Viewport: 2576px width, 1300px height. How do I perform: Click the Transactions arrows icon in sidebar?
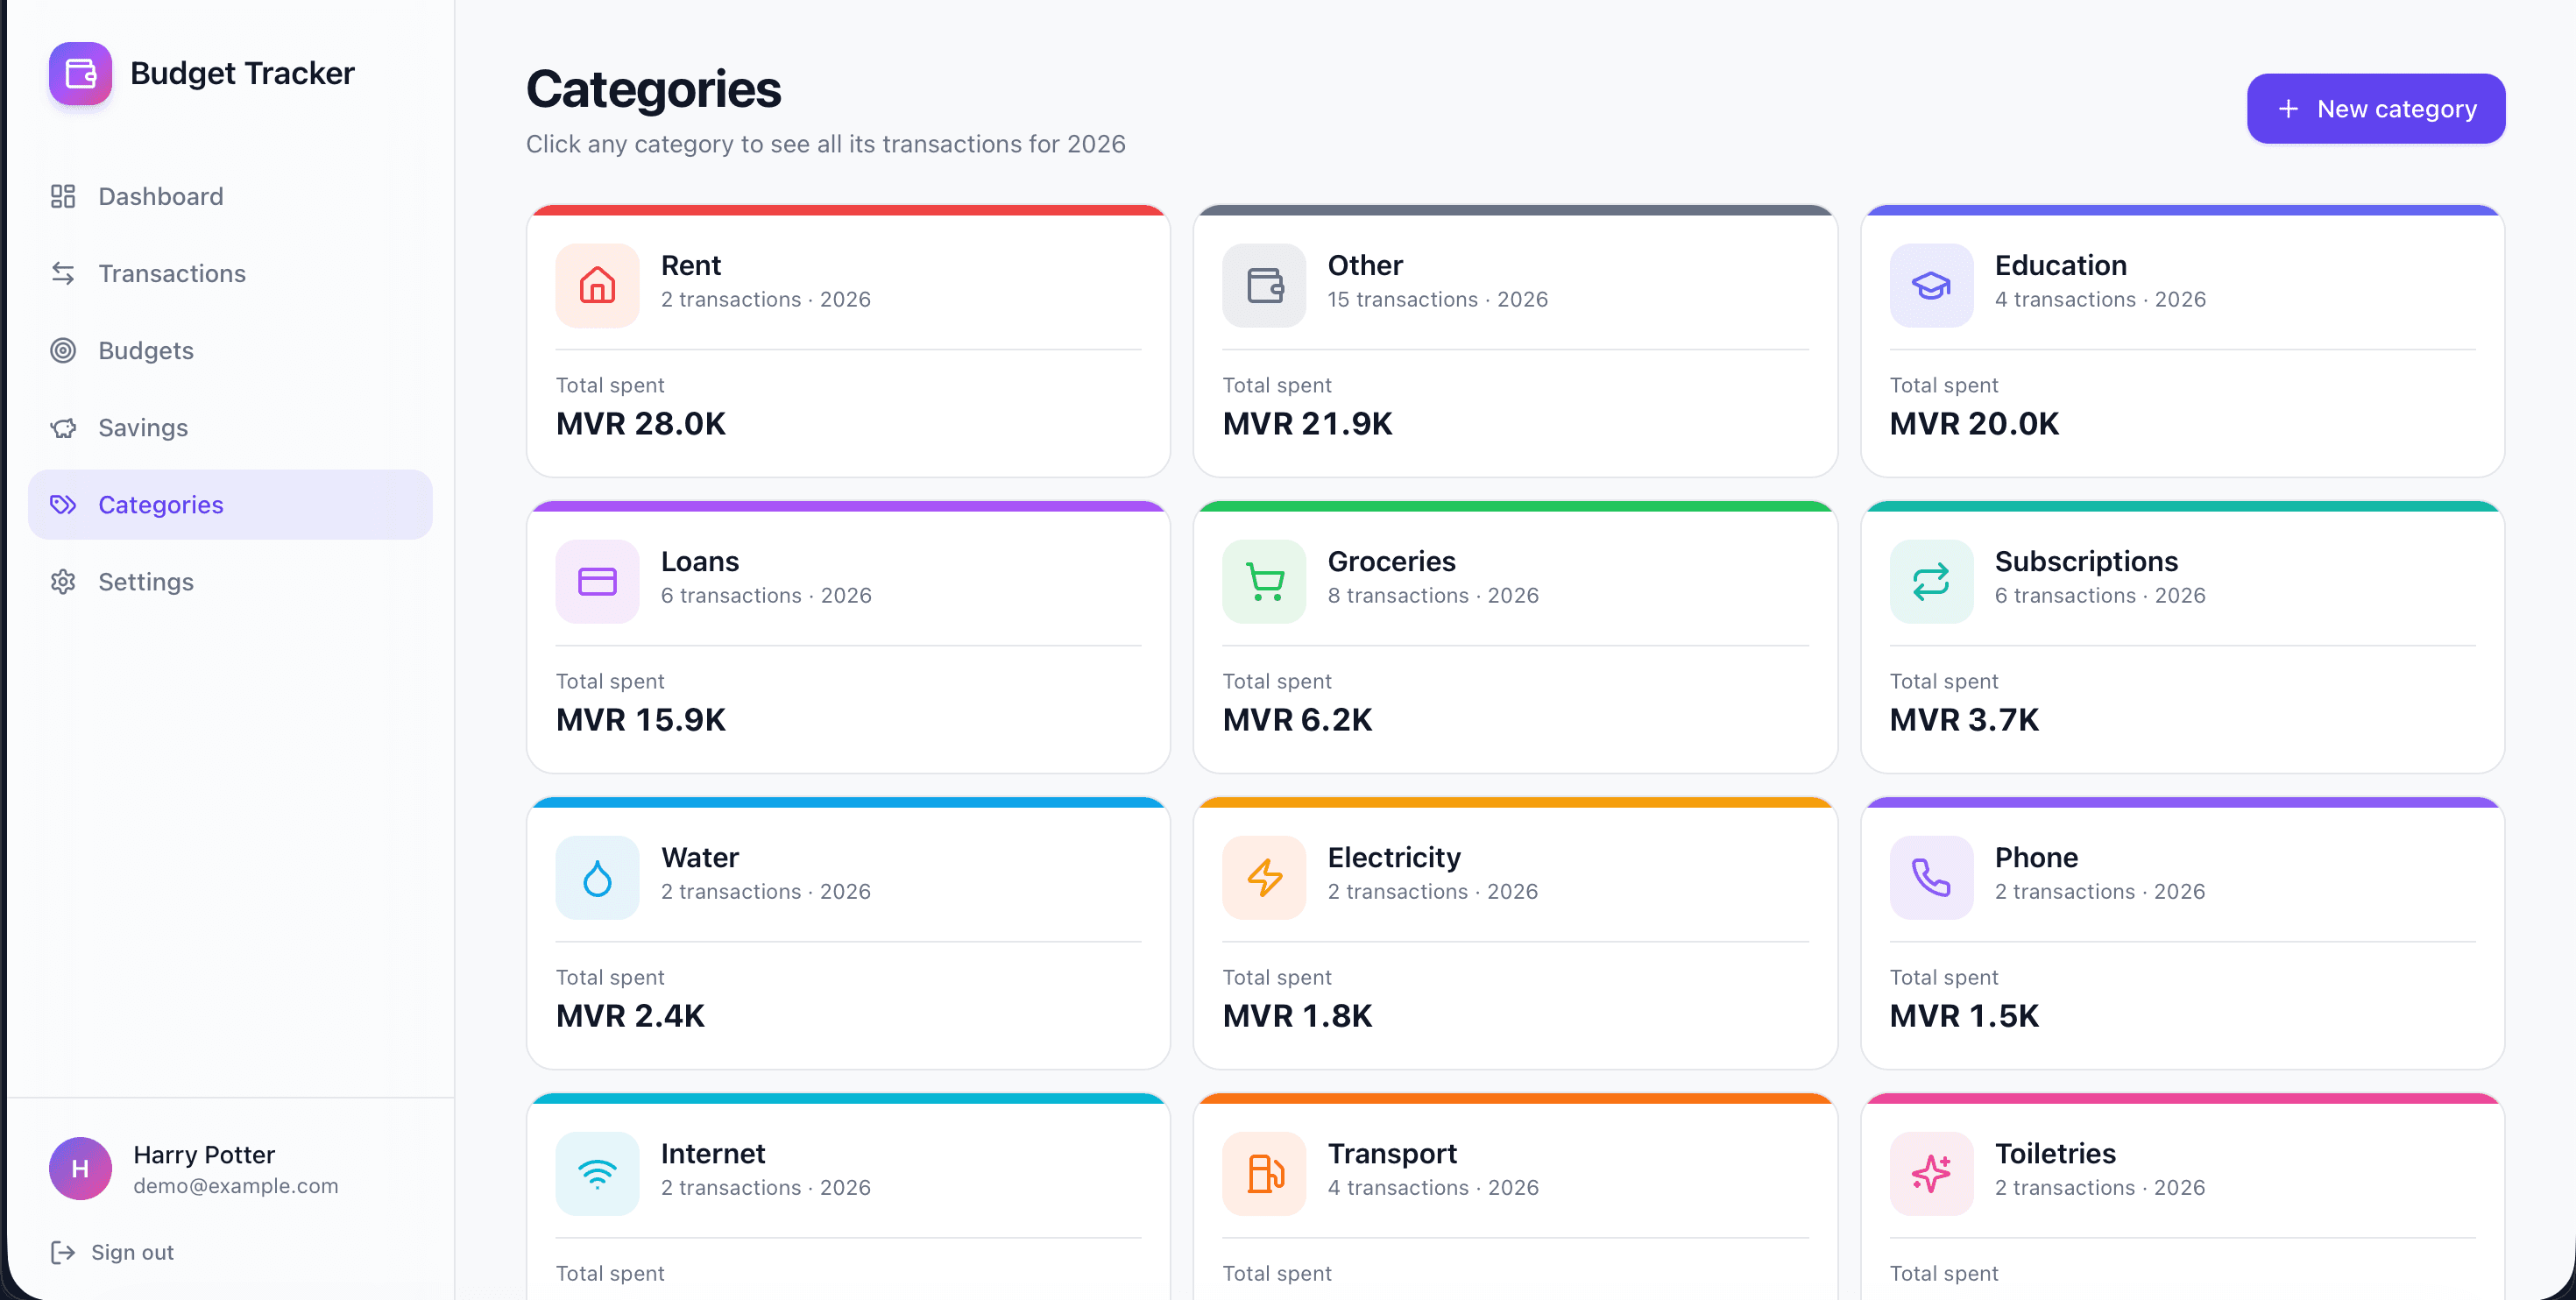63,273
